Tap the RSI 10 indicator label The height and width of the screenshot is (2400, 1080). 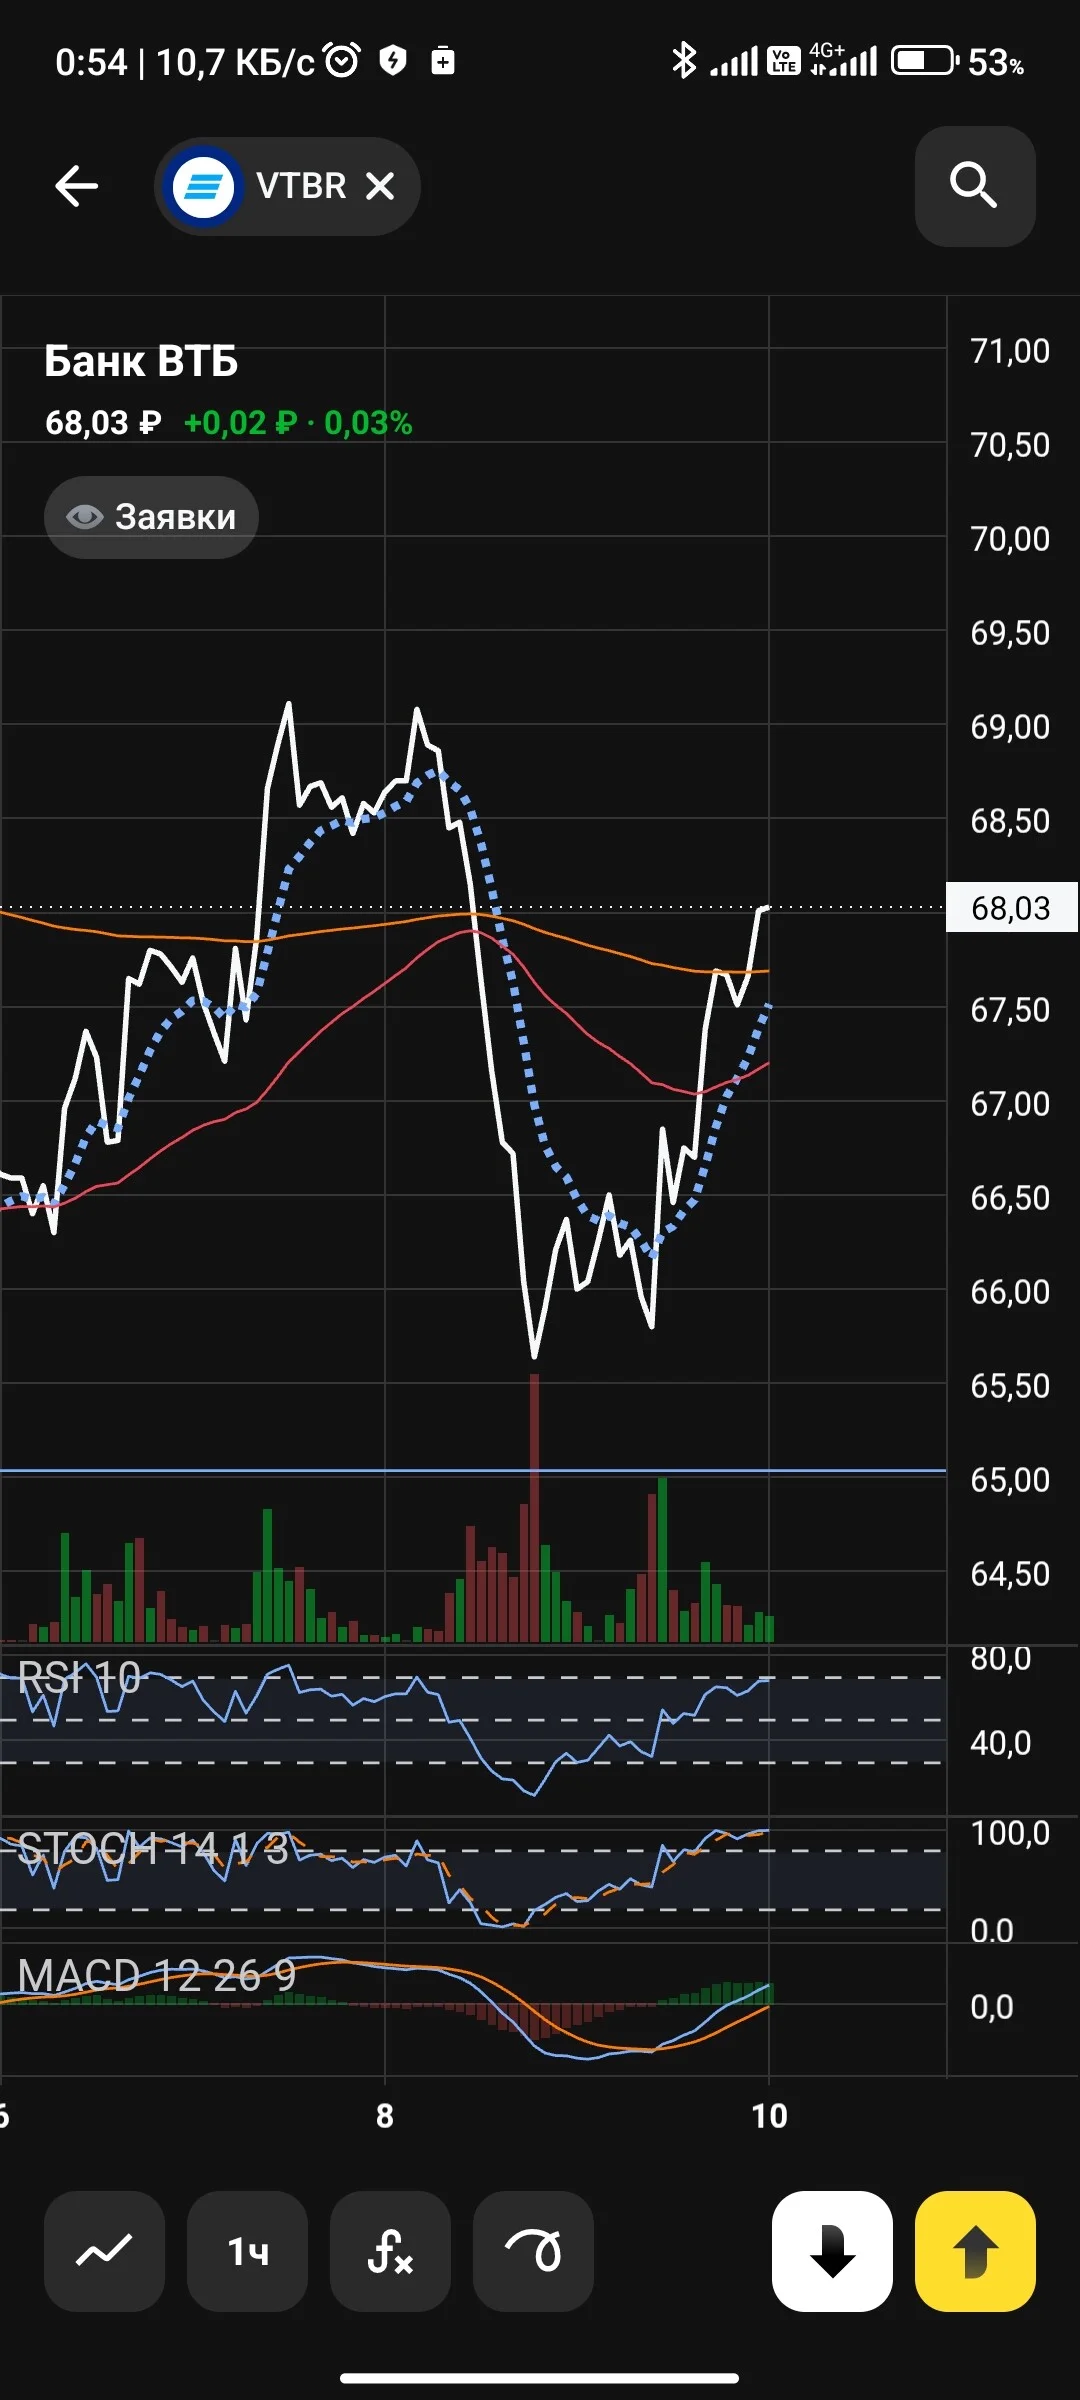[79, 1677]
